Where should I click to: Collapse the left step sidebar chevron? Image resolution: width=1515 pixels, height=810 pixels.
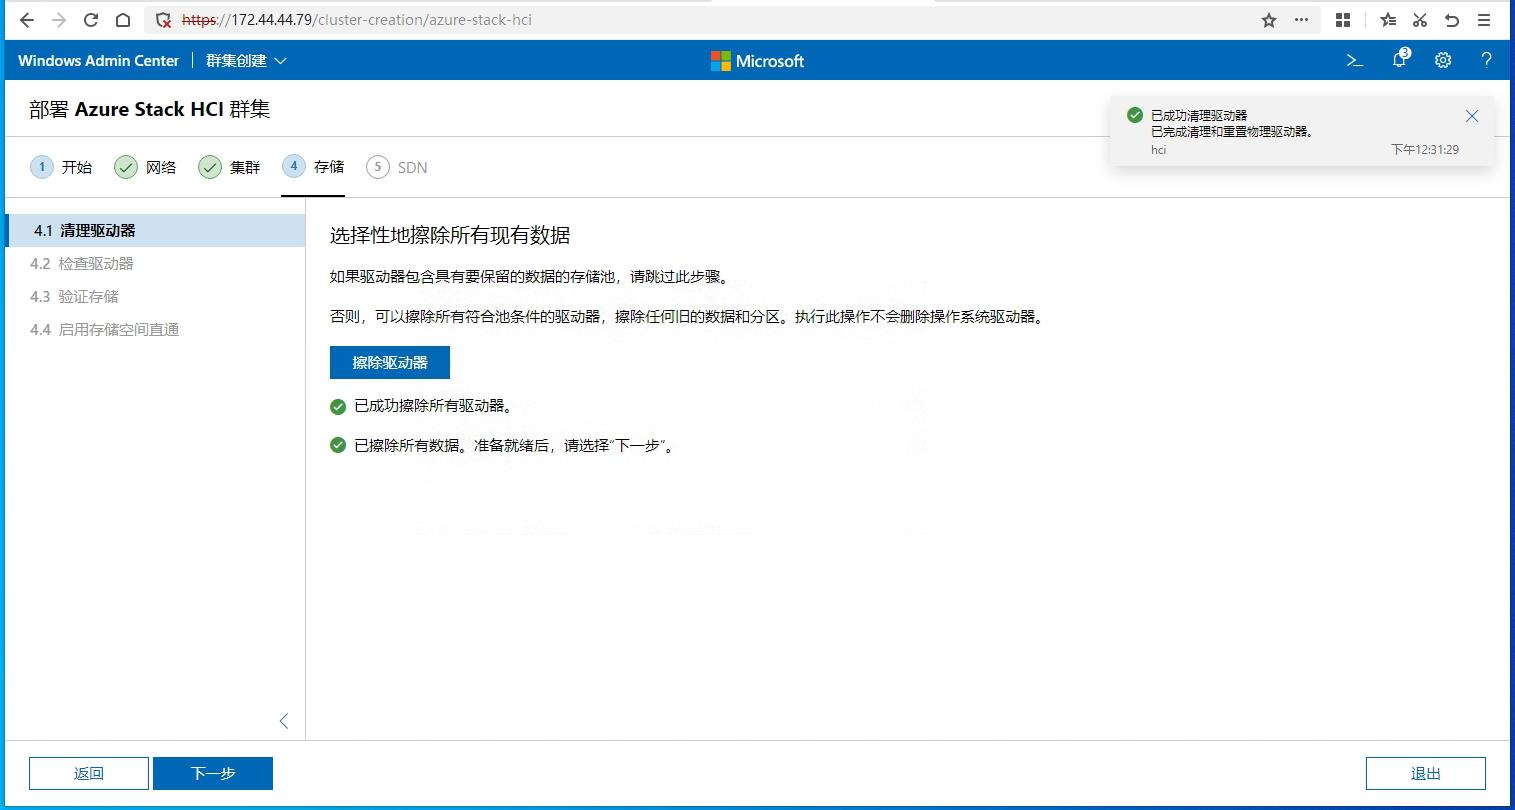284,721
